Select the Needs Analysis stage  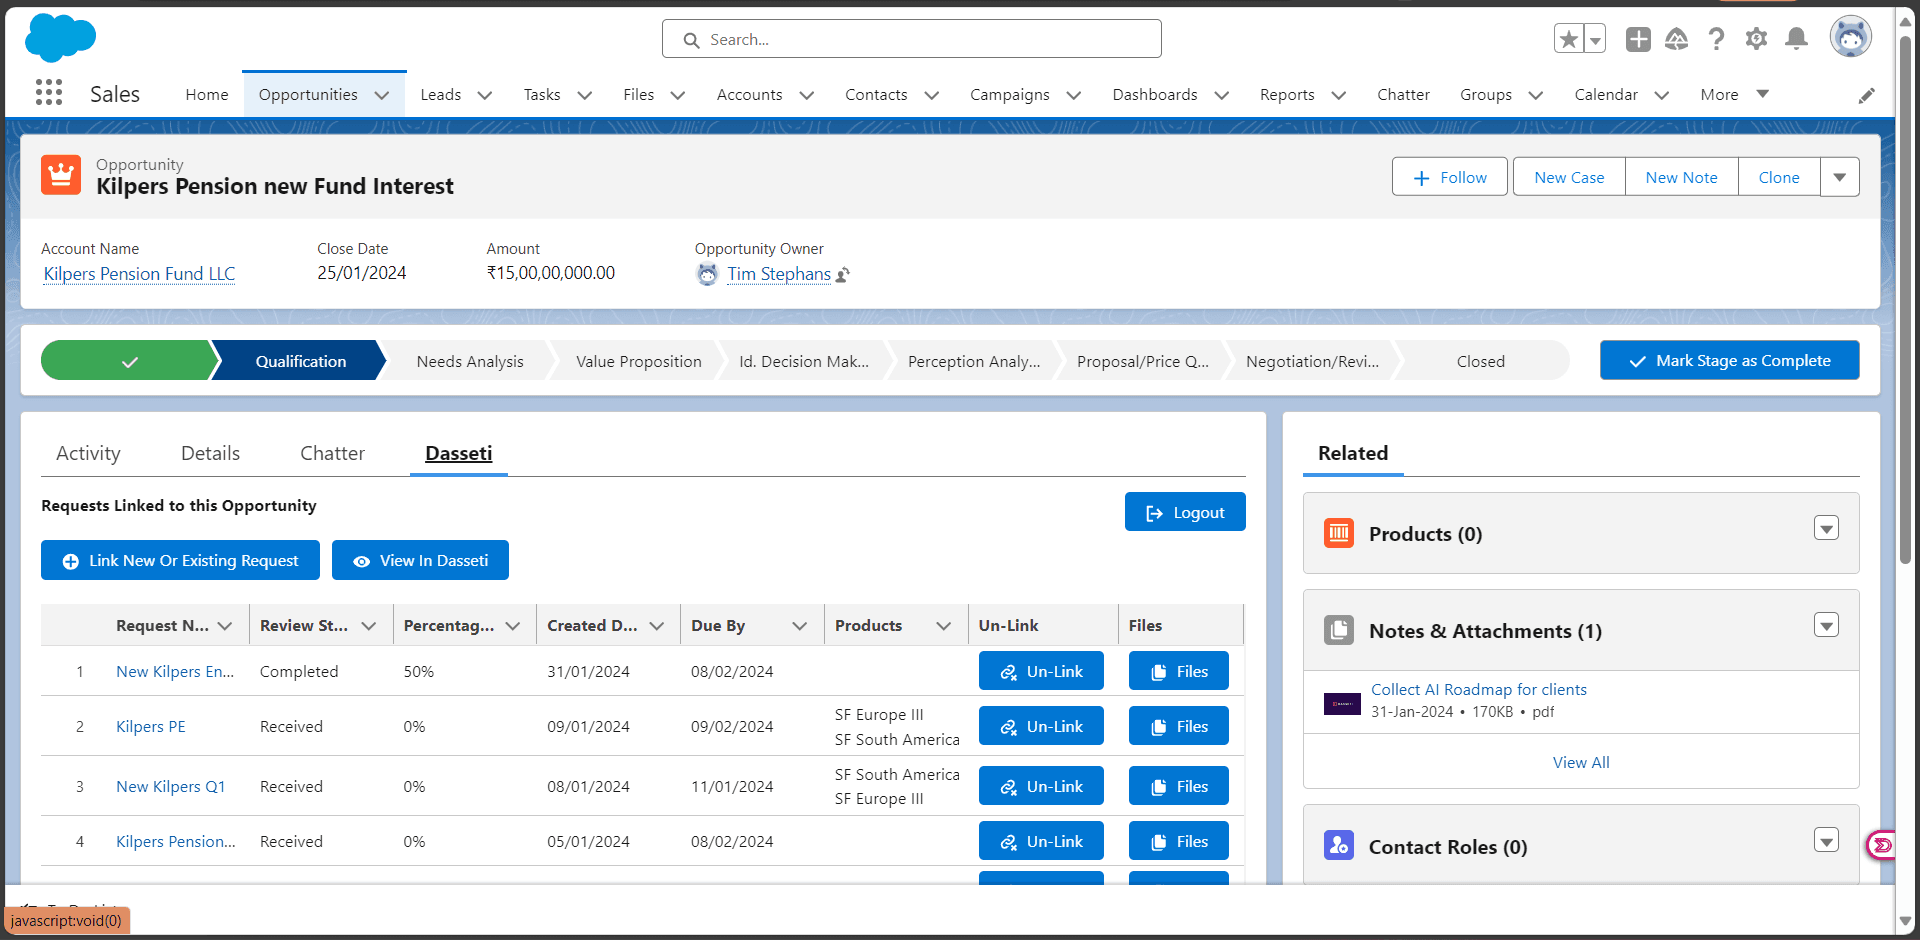(470, 361)
